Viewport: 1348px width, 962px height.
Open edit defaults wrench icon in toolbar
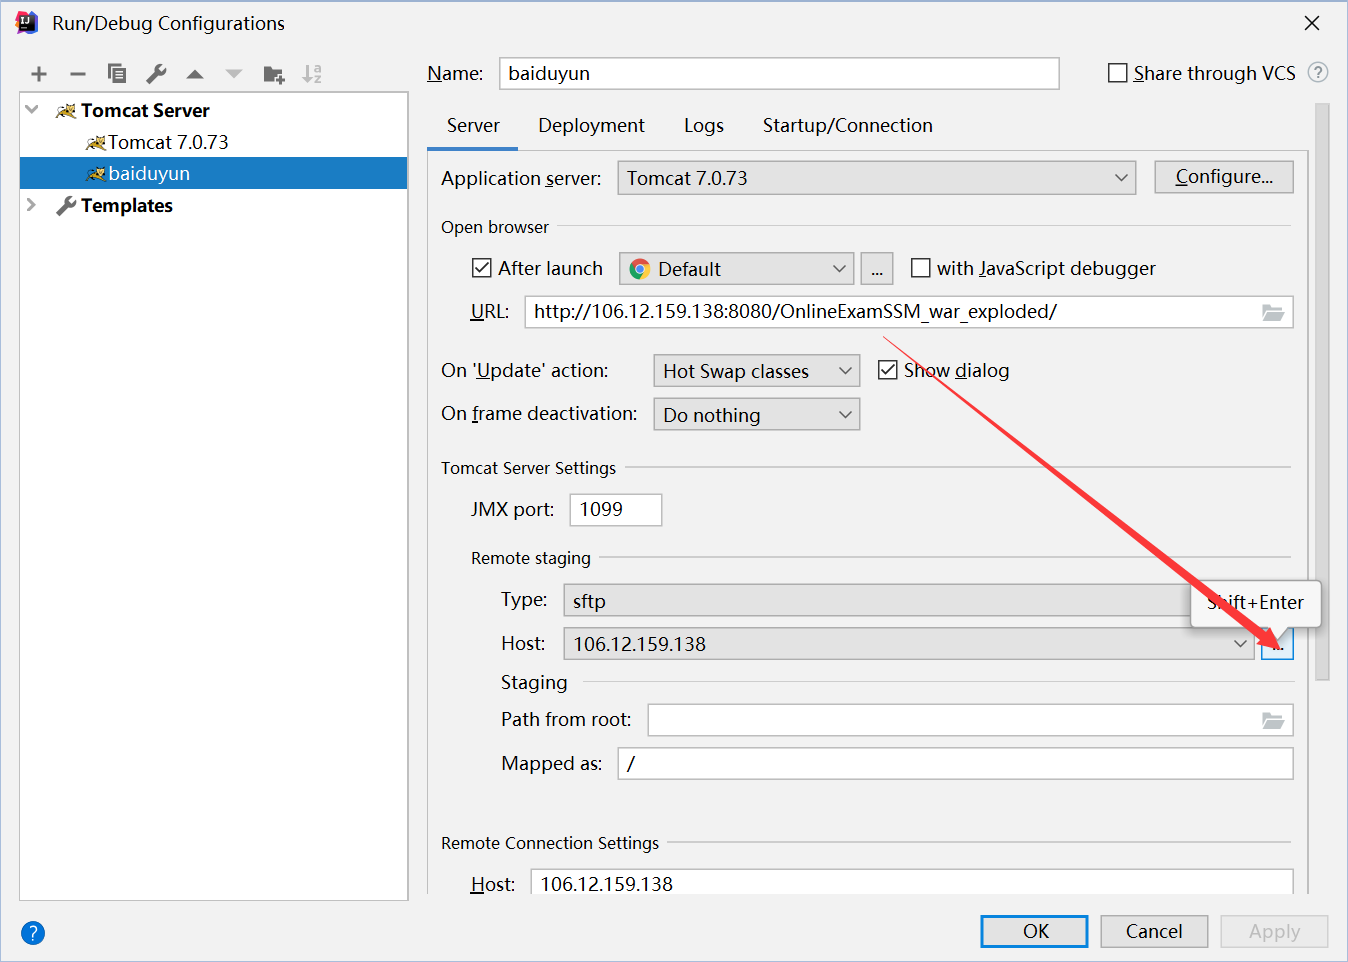(x=156, y=74)
